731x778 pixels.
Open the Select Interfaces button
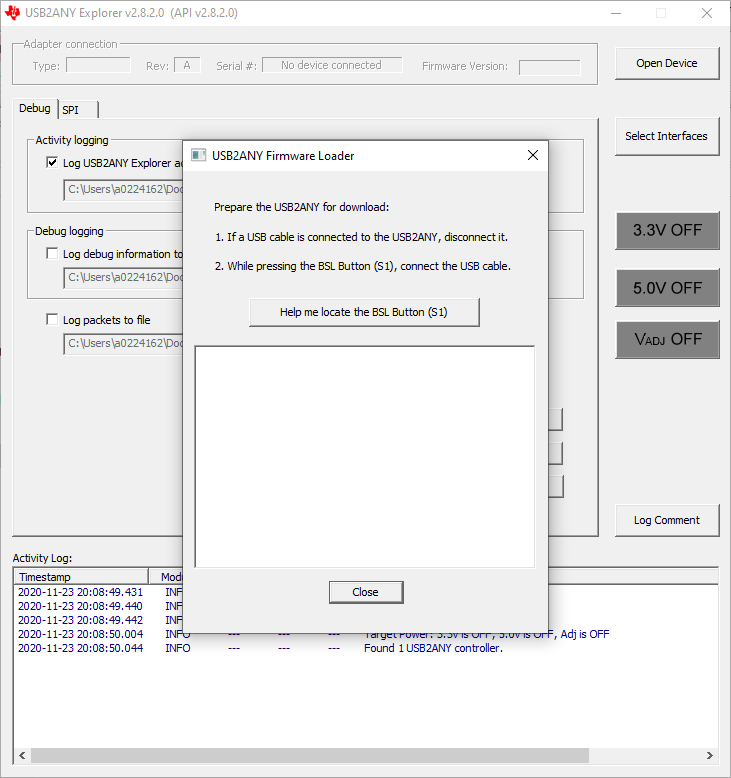666,136
